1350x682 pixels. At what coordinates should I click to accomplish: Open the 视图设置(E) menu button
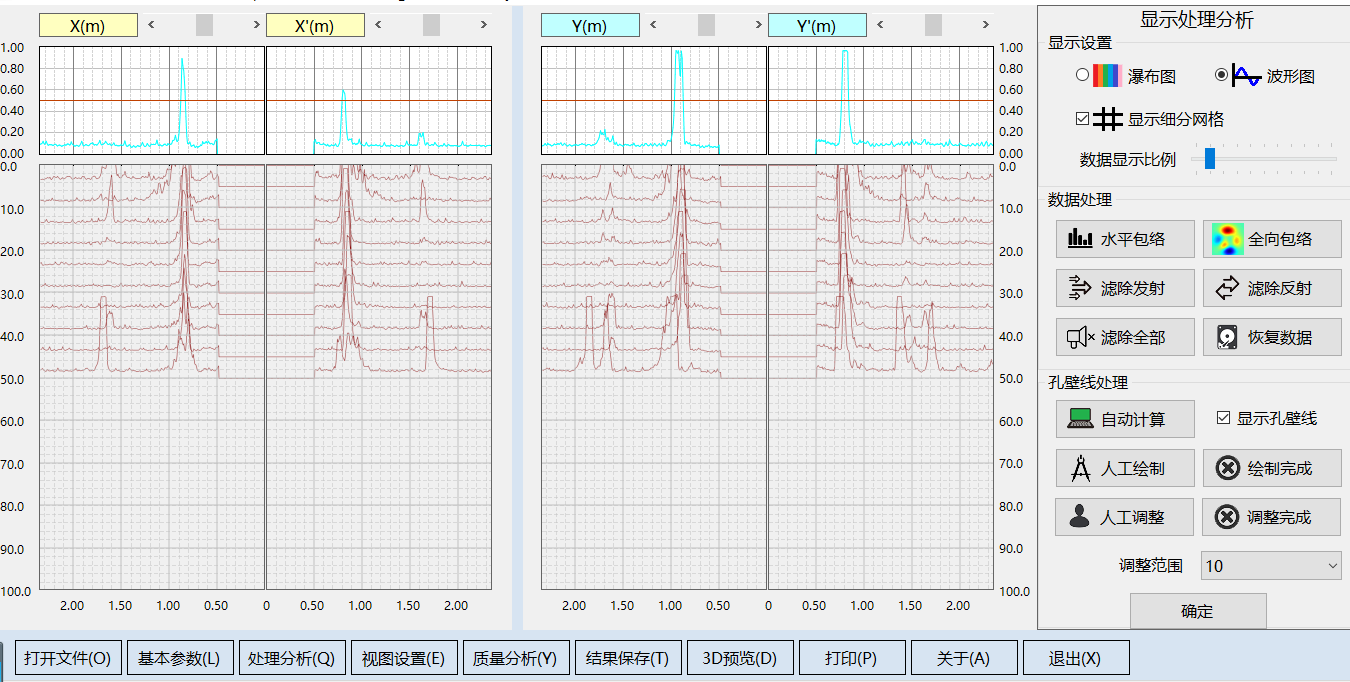click(404, 658)
